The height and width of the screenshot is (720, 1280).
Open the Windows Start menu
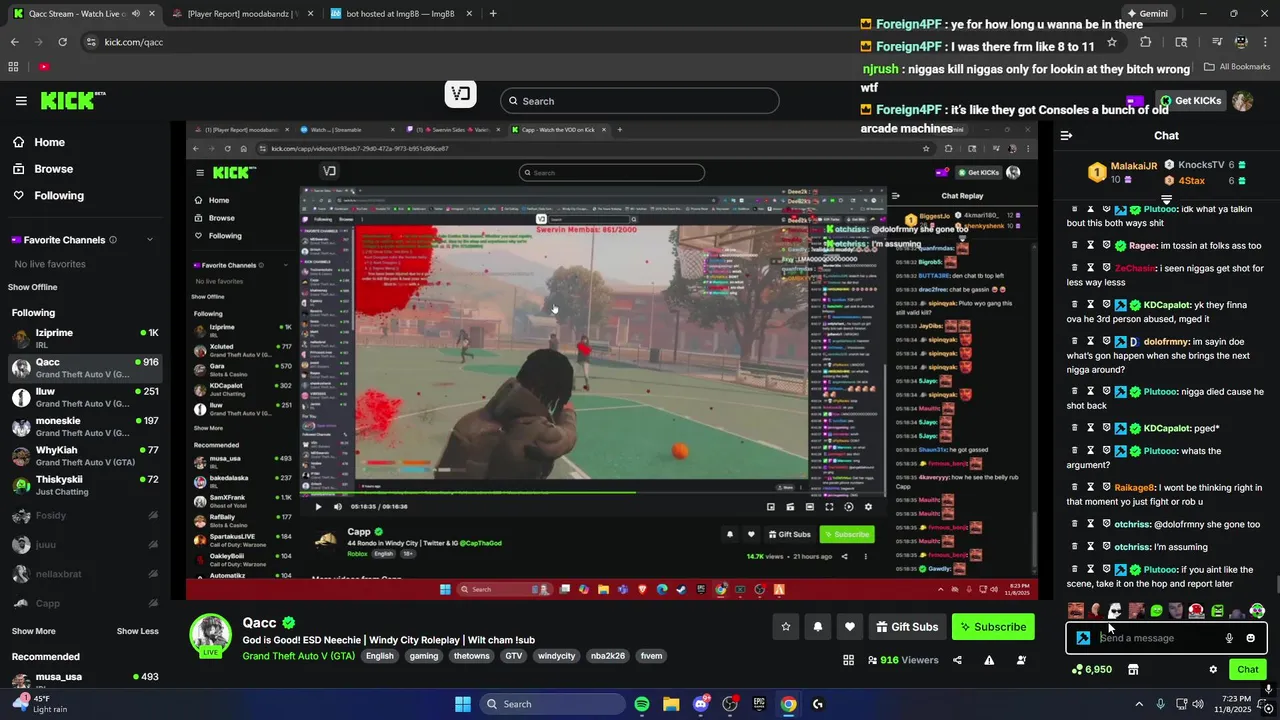click(463, 704)
